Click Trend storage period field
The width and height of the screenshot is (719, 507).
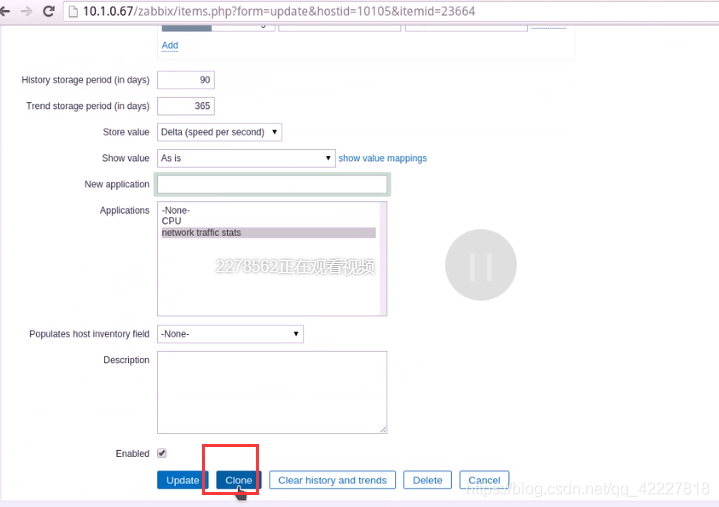coord(186,106)
